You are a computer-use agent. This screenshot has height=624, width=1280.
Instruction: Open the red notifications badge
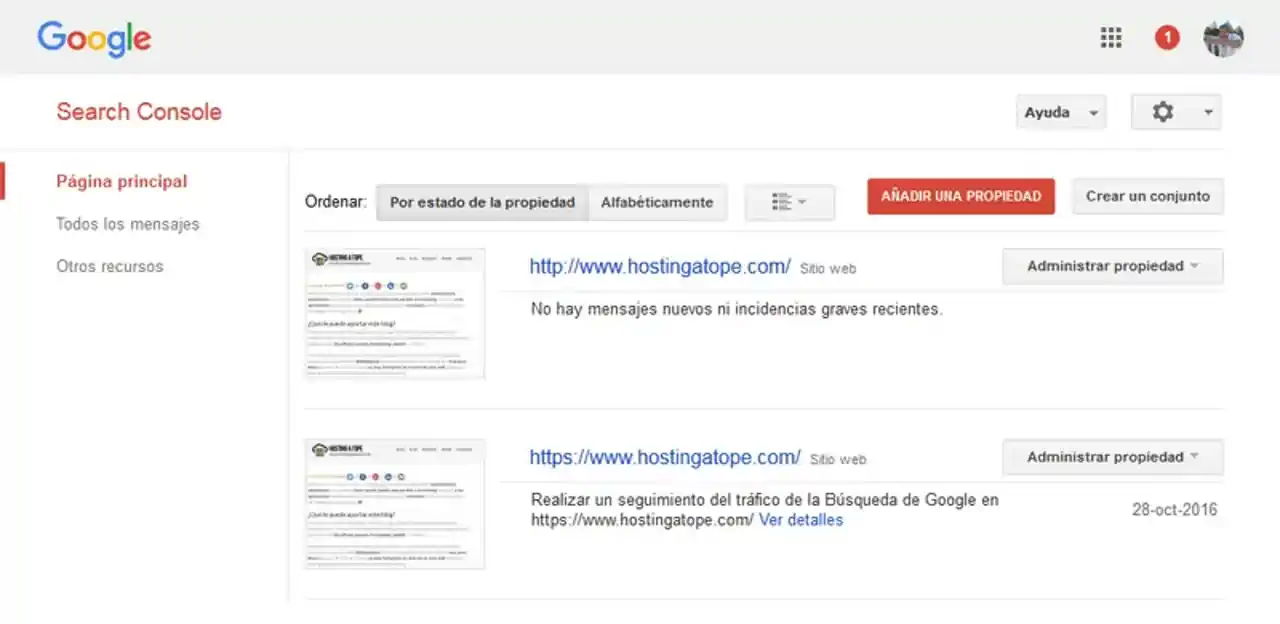1167,38
